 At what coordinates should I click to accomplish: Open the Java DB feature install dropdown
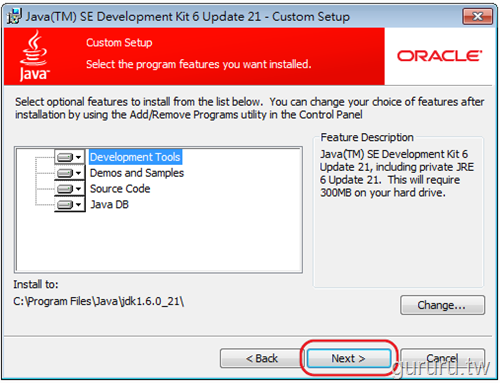70,204
